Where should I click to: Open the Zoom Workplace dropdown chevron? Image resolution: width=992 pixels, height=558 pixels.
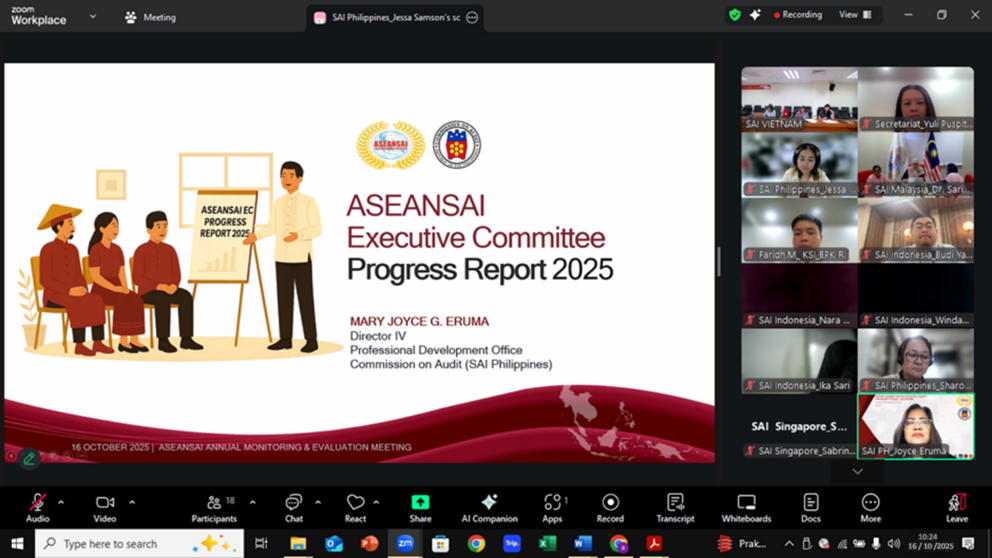93,16
